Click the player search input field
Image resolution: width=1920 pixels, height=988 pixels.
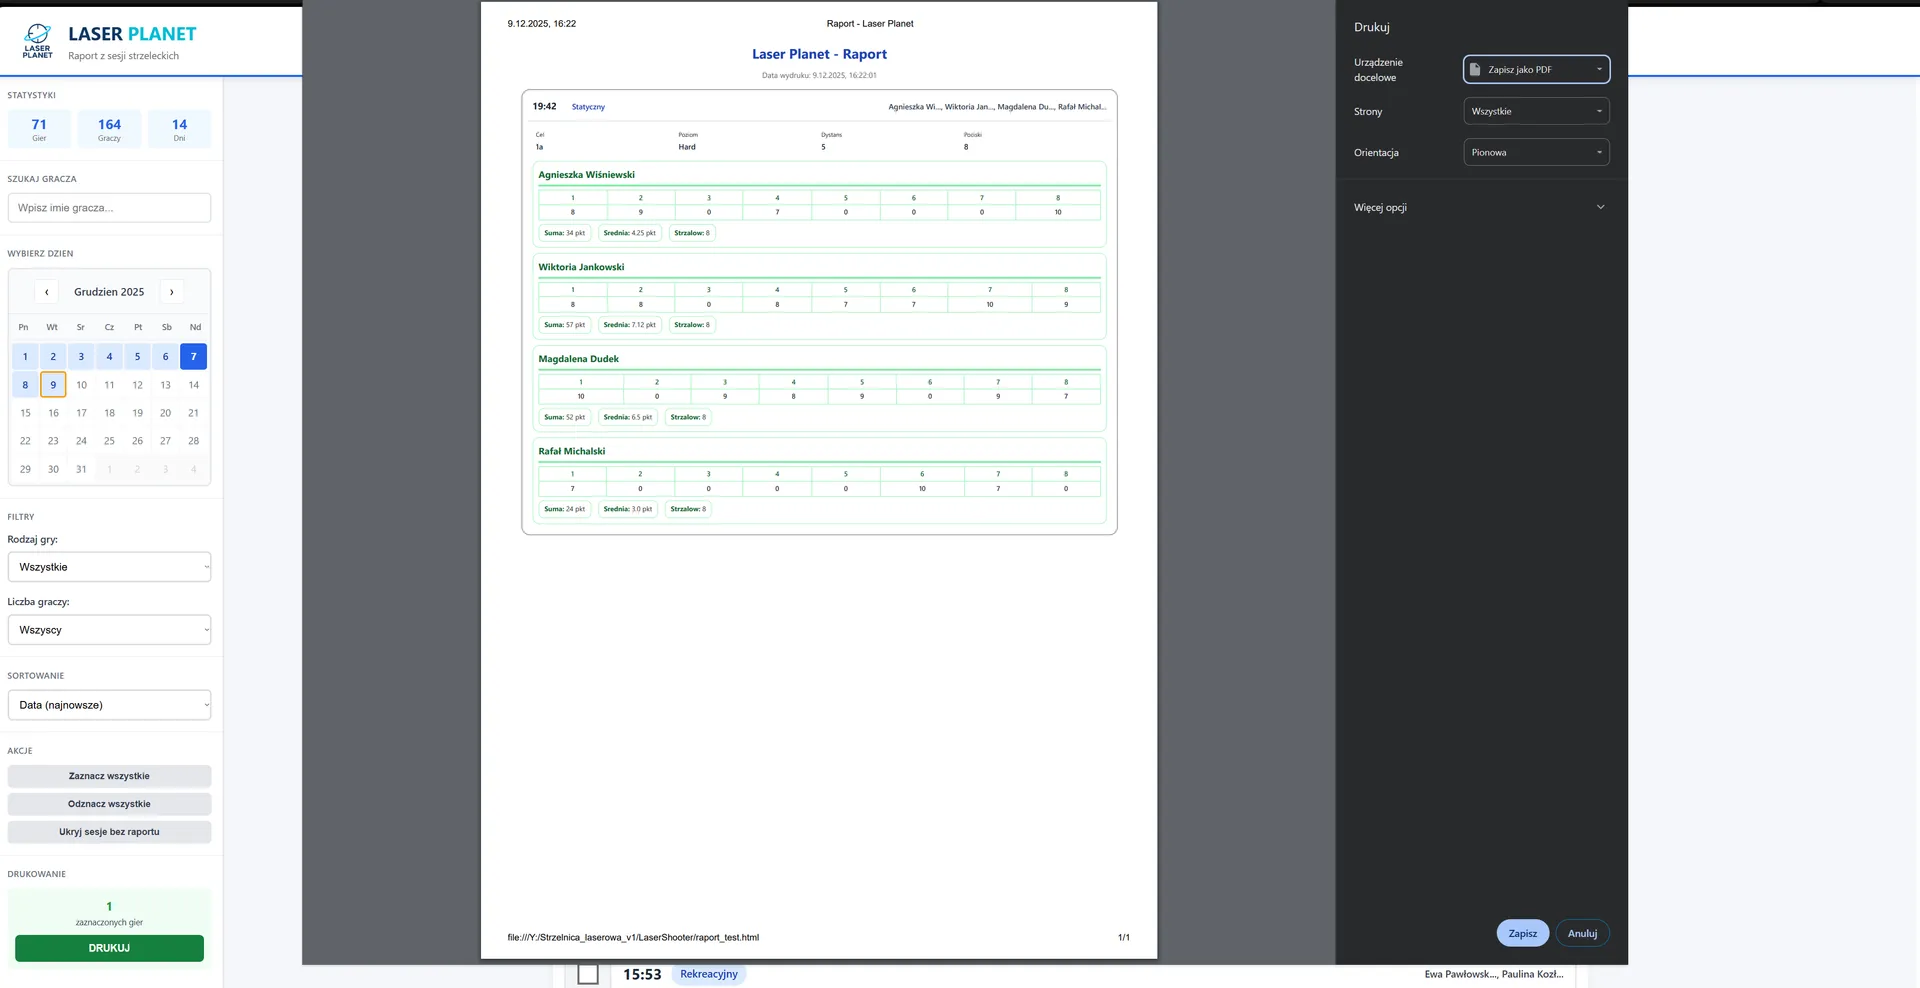click(x=109, y=208)
